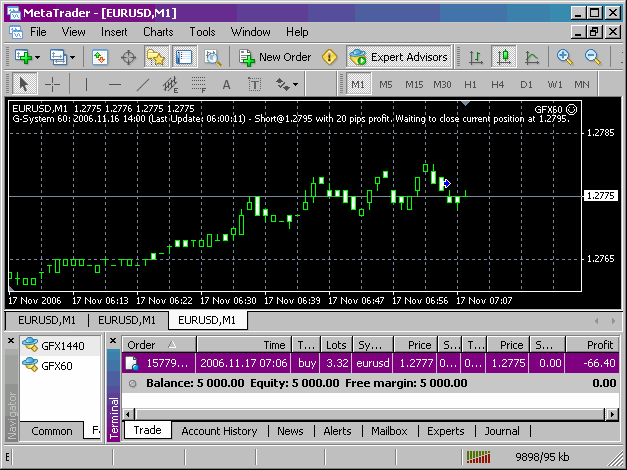Open the Insert menu
The height and width of the screenshot is (470, 627).
[114, 32]
